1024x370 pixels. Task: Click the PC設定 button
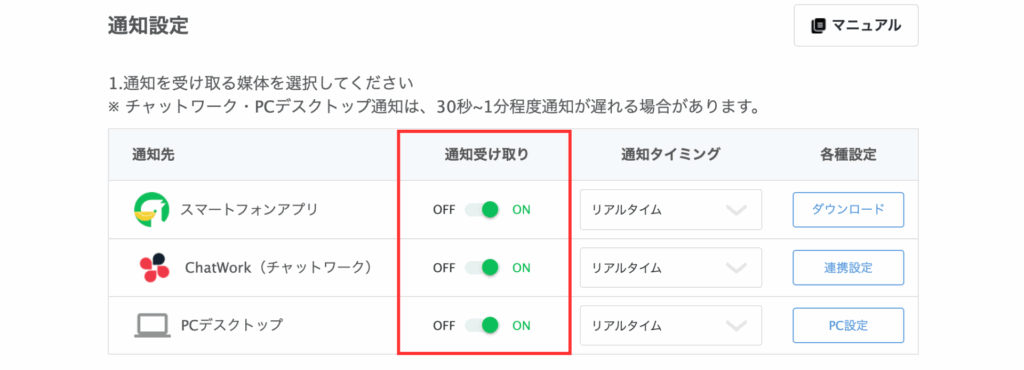[x=848, y=325]
